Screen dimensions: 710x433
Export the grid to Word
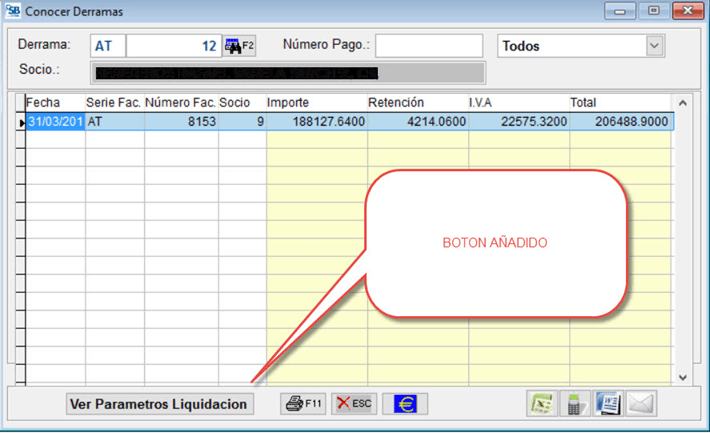[x=608, y=404]
